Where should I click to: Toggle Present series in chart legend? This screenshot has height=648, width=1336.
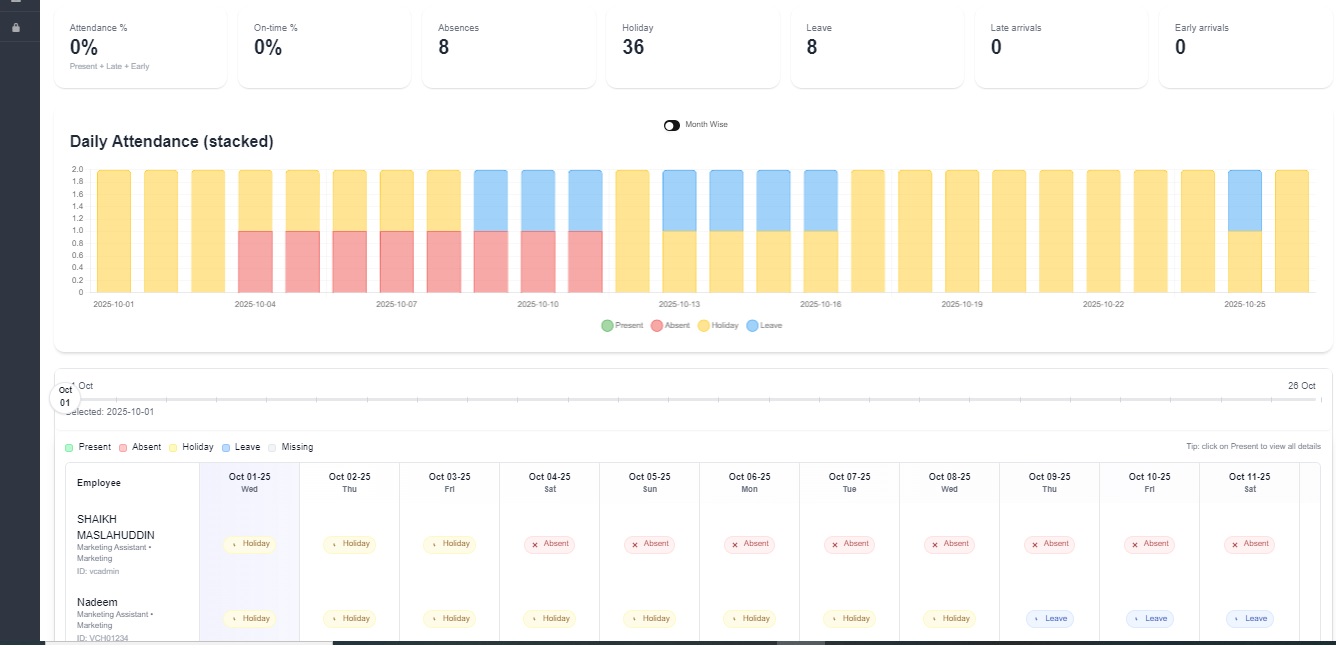click(x=607, y=326)
